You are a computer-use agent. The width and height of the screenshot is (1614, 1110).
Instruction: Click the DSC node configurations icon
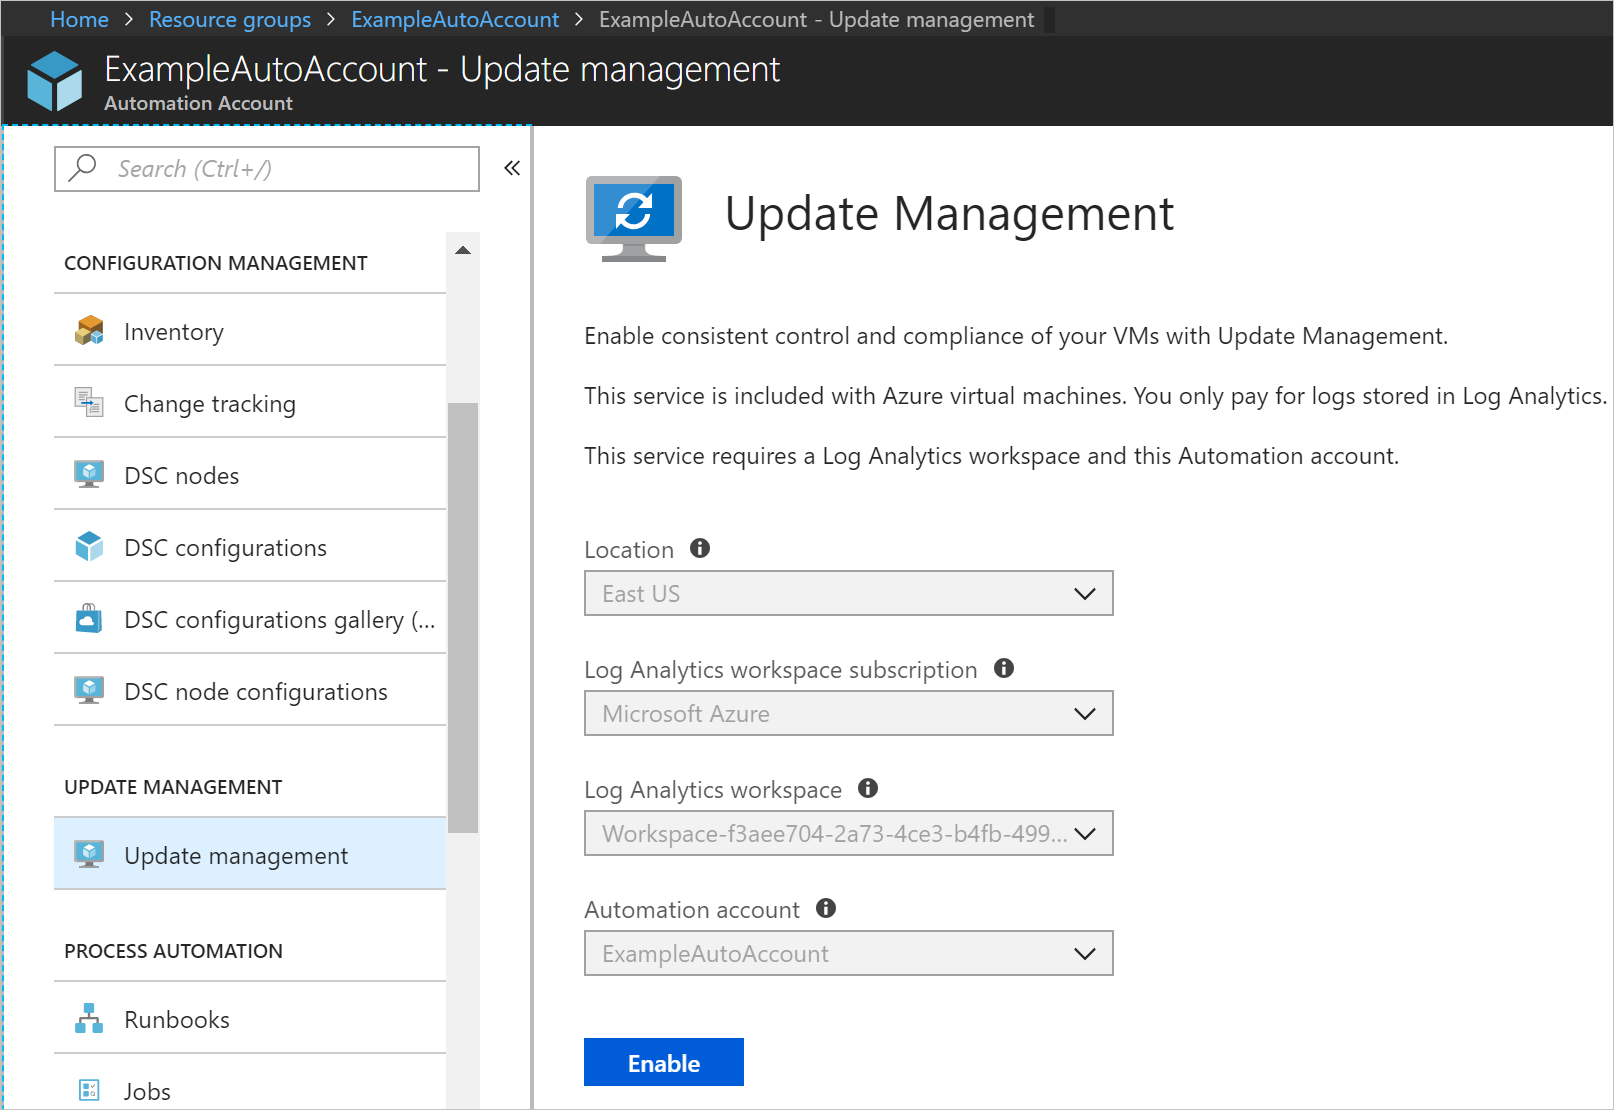[x=89, y=690]
